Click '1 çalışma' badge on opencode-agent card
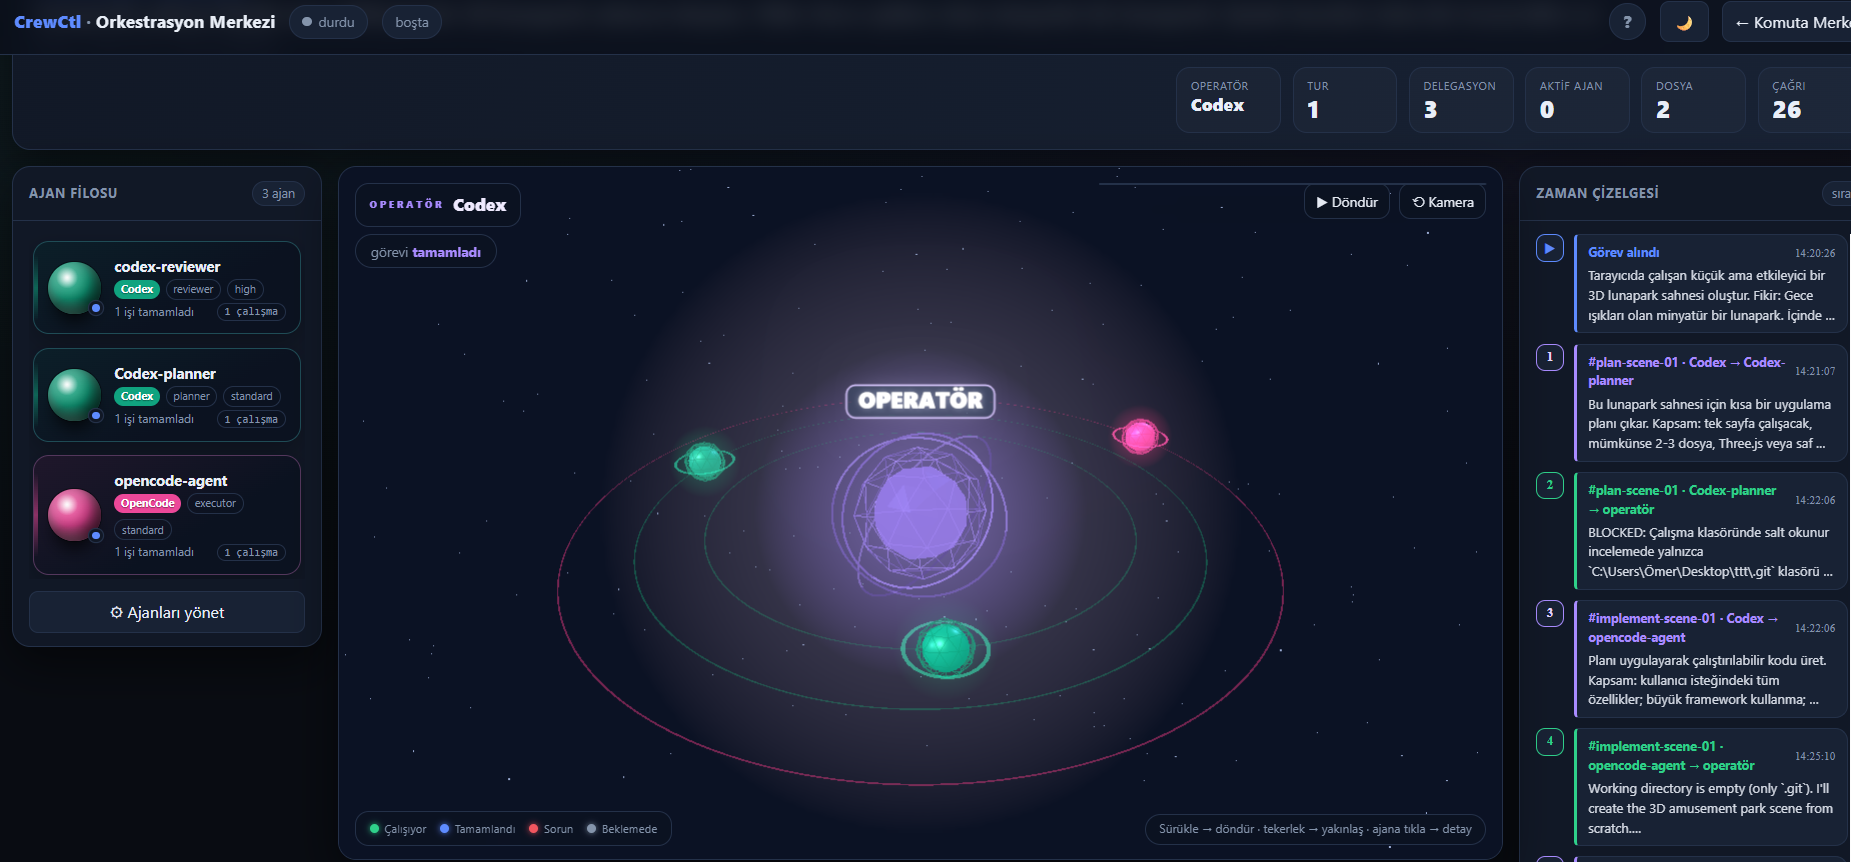 point(251,552)
